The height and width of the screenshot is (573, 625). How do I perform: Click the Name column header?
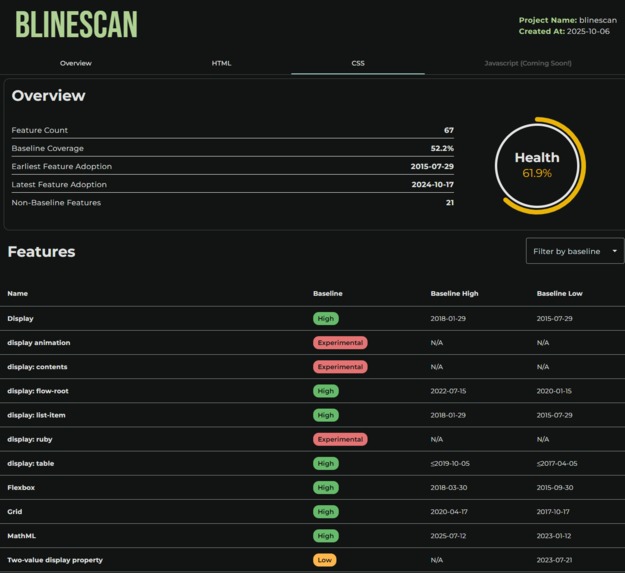18,293
